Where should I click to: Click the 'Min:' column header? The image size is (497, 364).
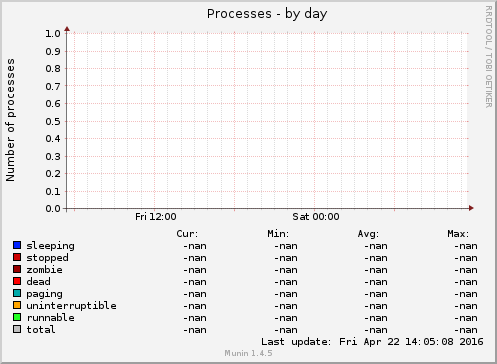(x=278, y=234)
